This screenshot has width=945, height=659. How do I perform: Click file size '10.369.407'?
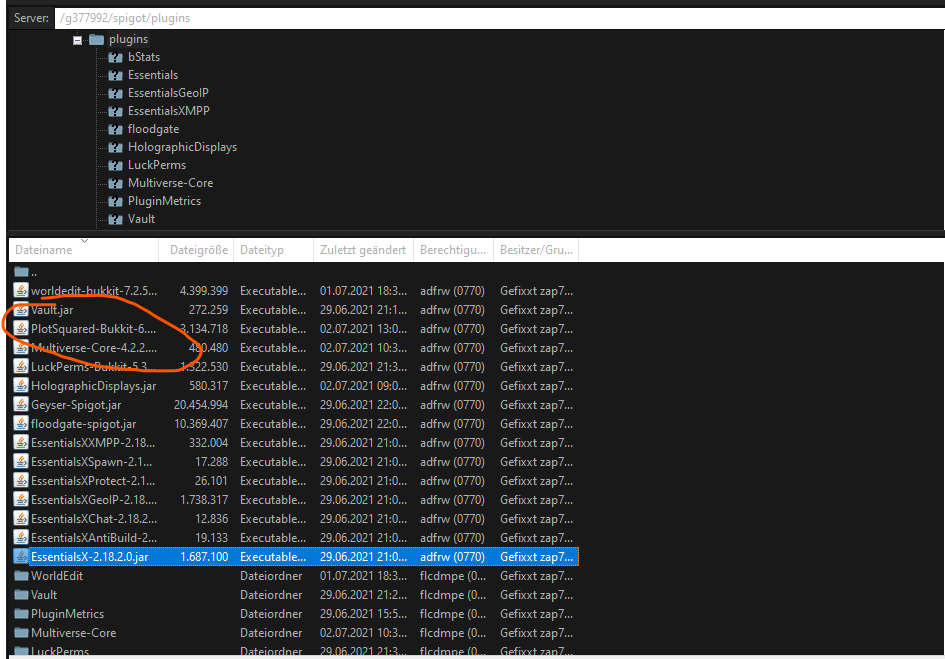201,424
